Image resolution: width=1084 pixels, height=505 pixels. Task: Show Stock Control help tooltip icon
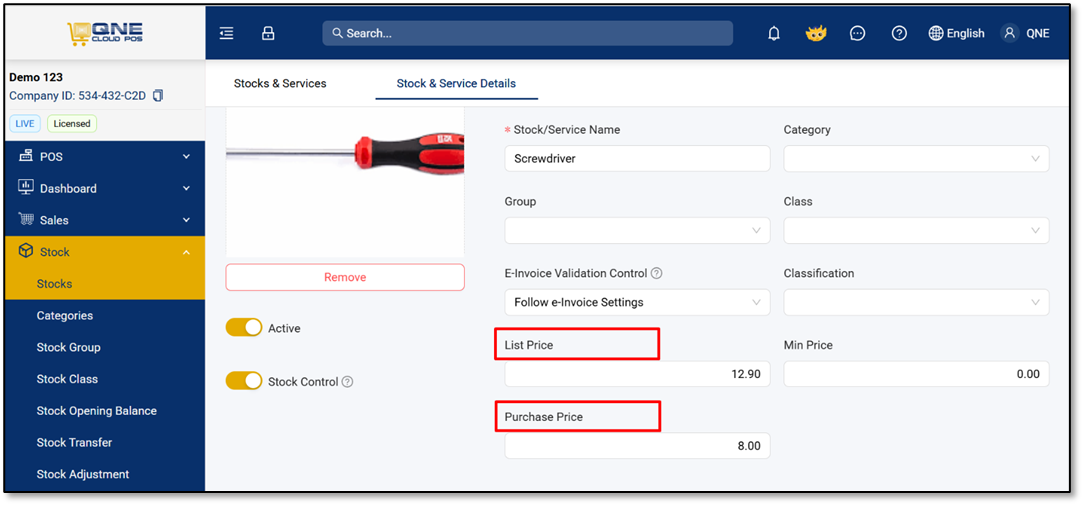348,382
